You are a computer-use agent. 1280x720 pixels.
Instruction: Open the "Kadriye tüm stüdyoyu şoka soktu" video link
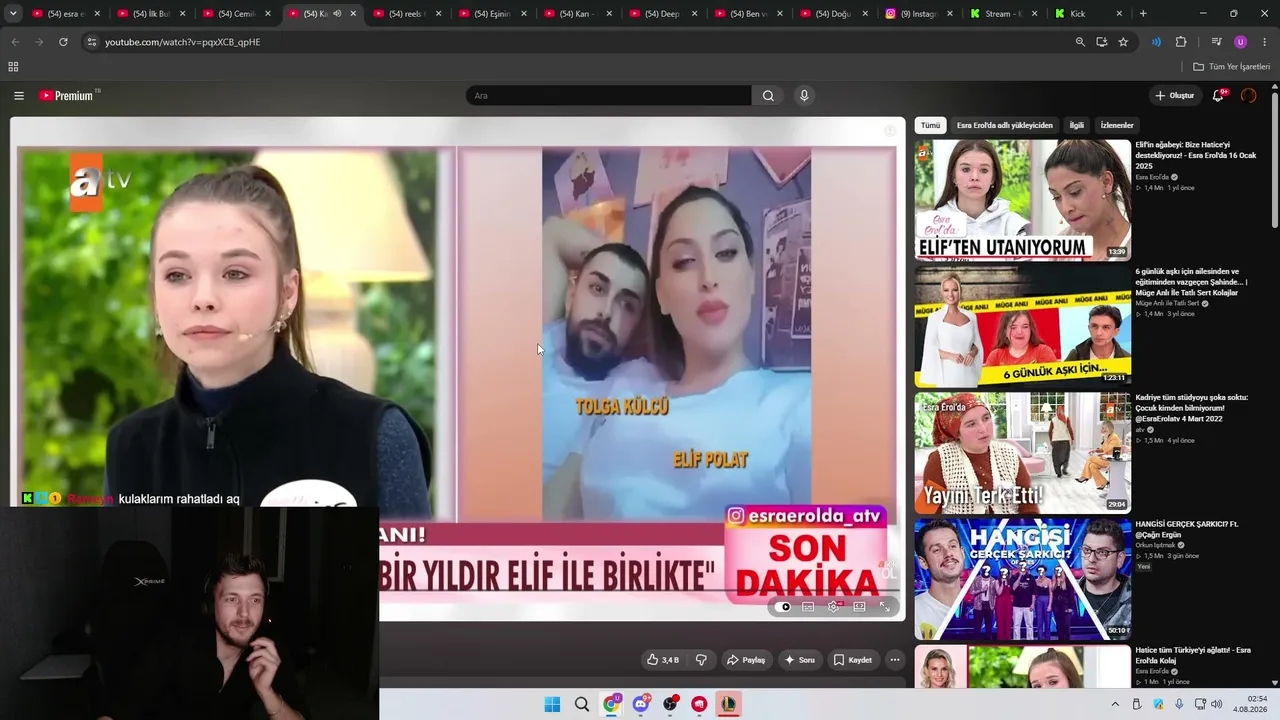(1192, 408)
